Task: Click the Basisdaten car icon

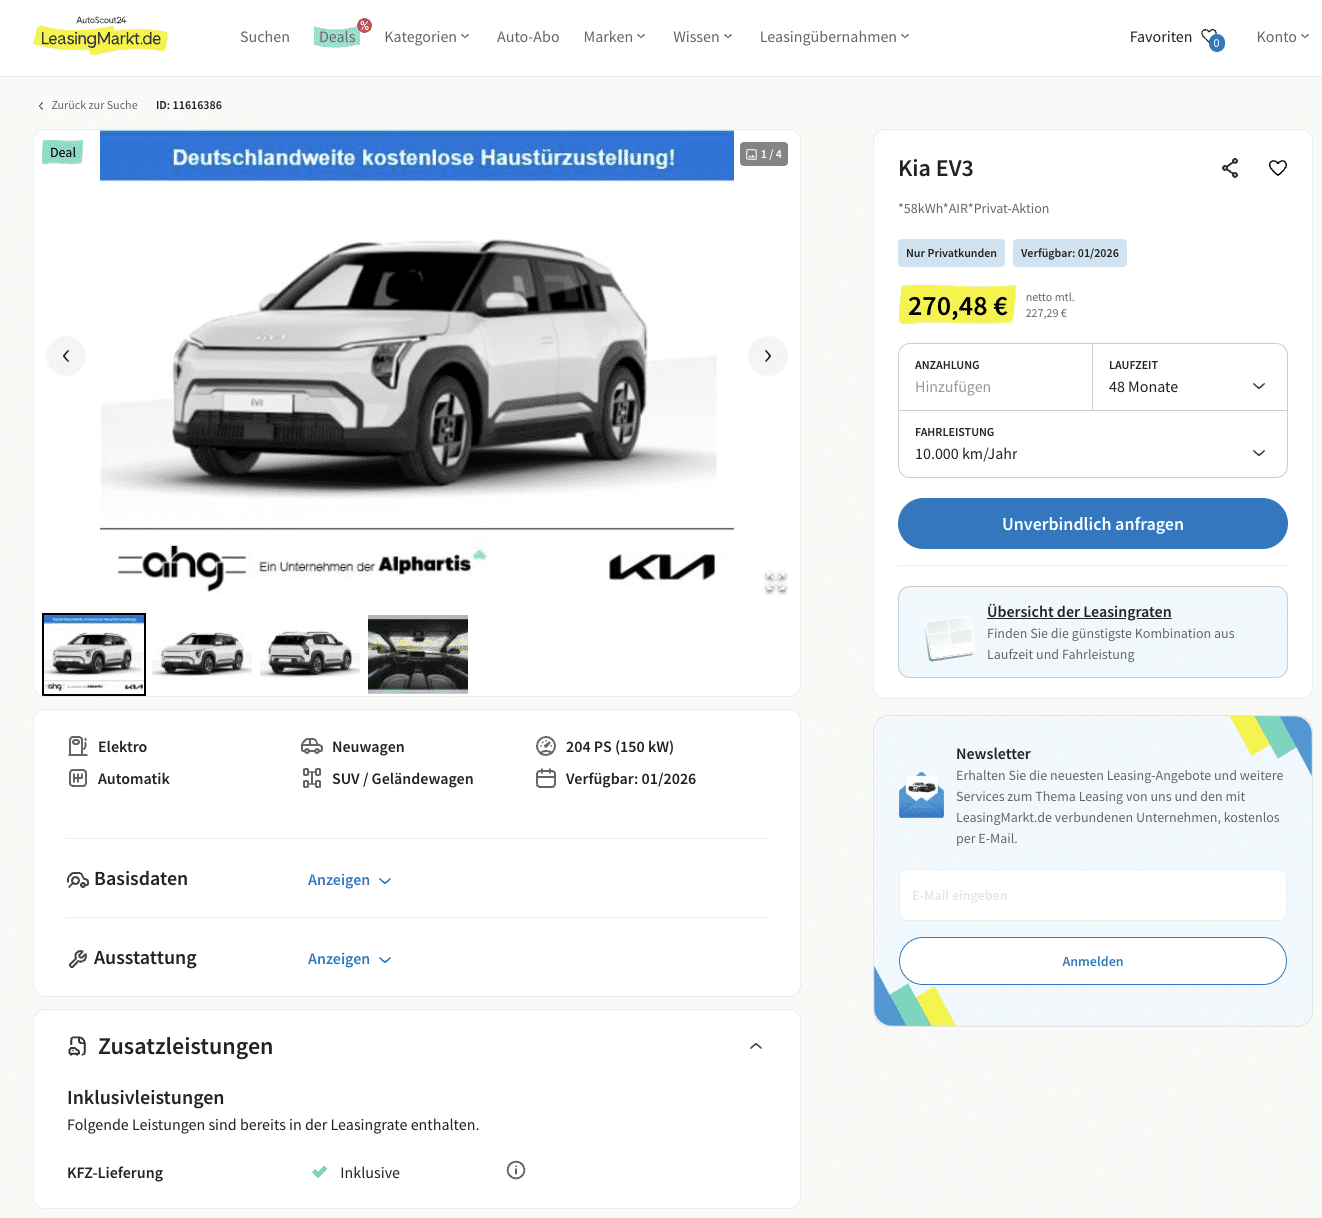Action: pos(78,880)
